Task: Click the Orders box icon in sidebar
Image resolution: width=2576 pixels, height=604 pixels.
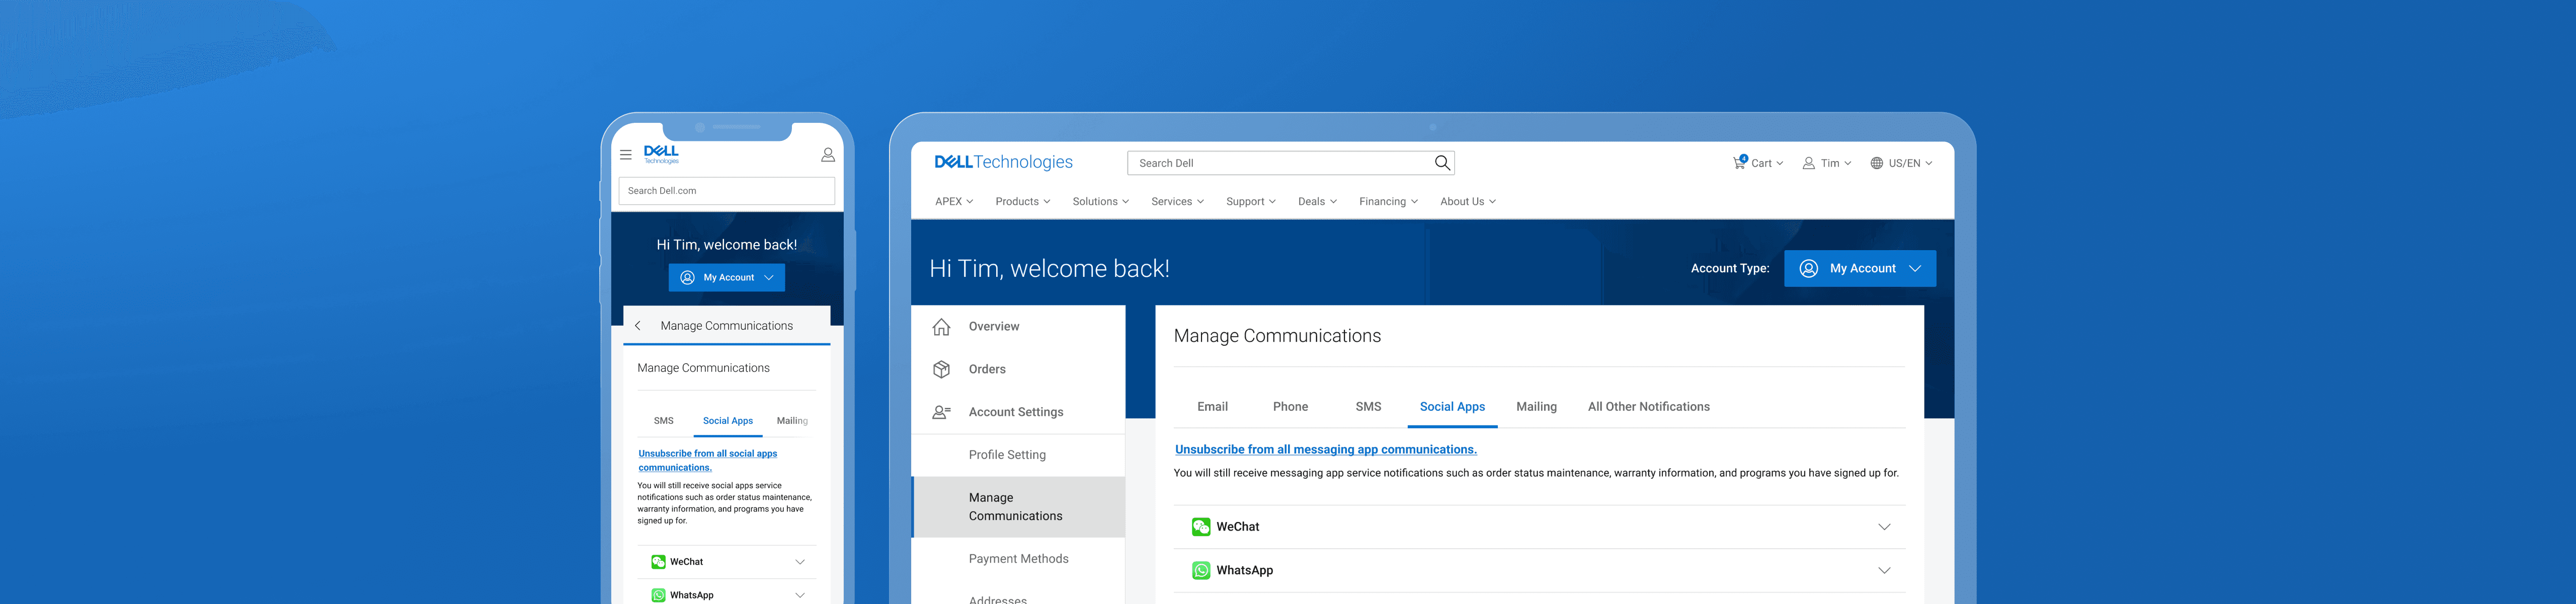Action: (941, 369)
